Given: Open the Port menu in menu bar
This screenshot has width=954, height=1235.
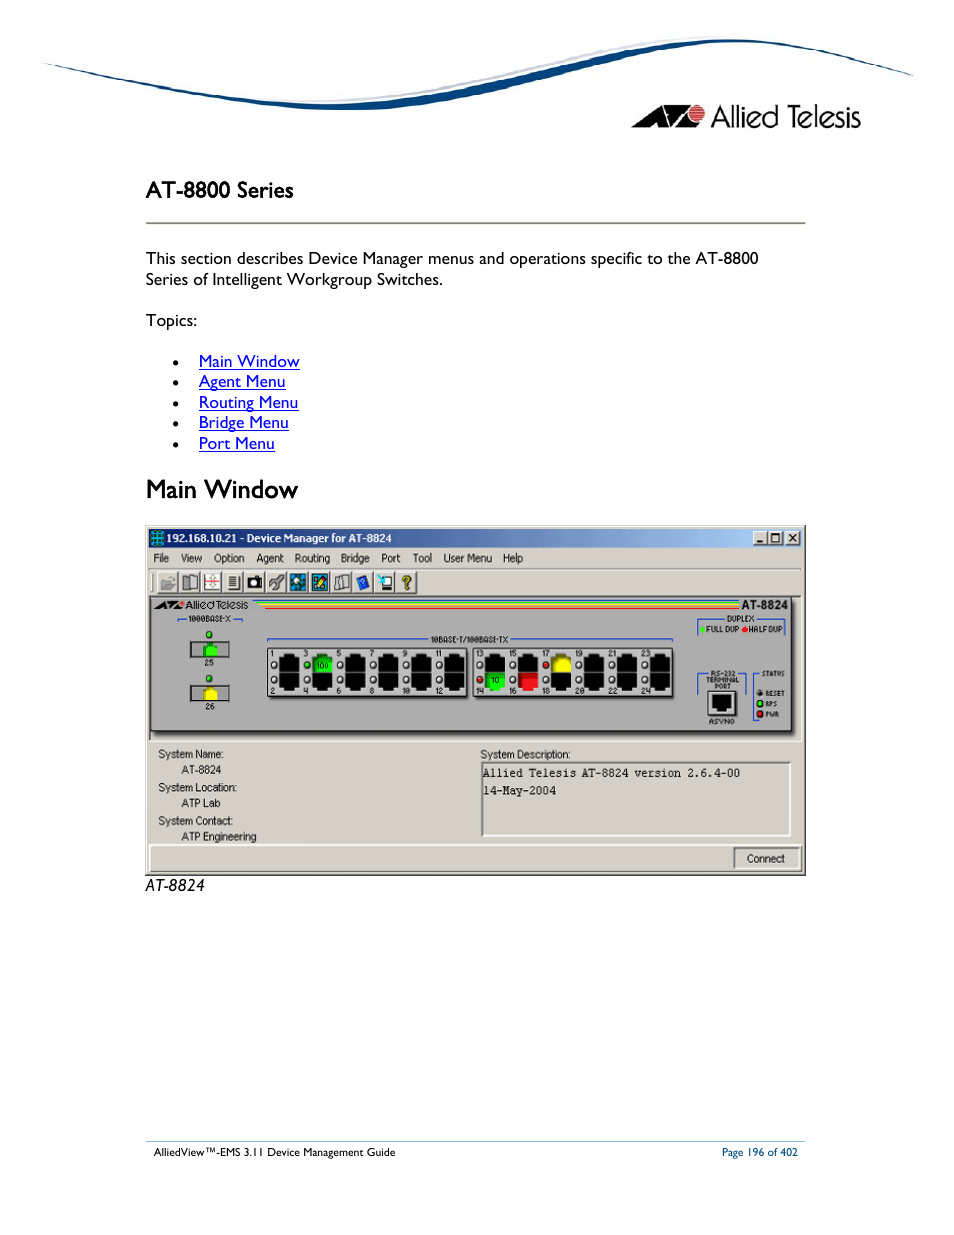Looking at the screenshot, I should point(391,558).
